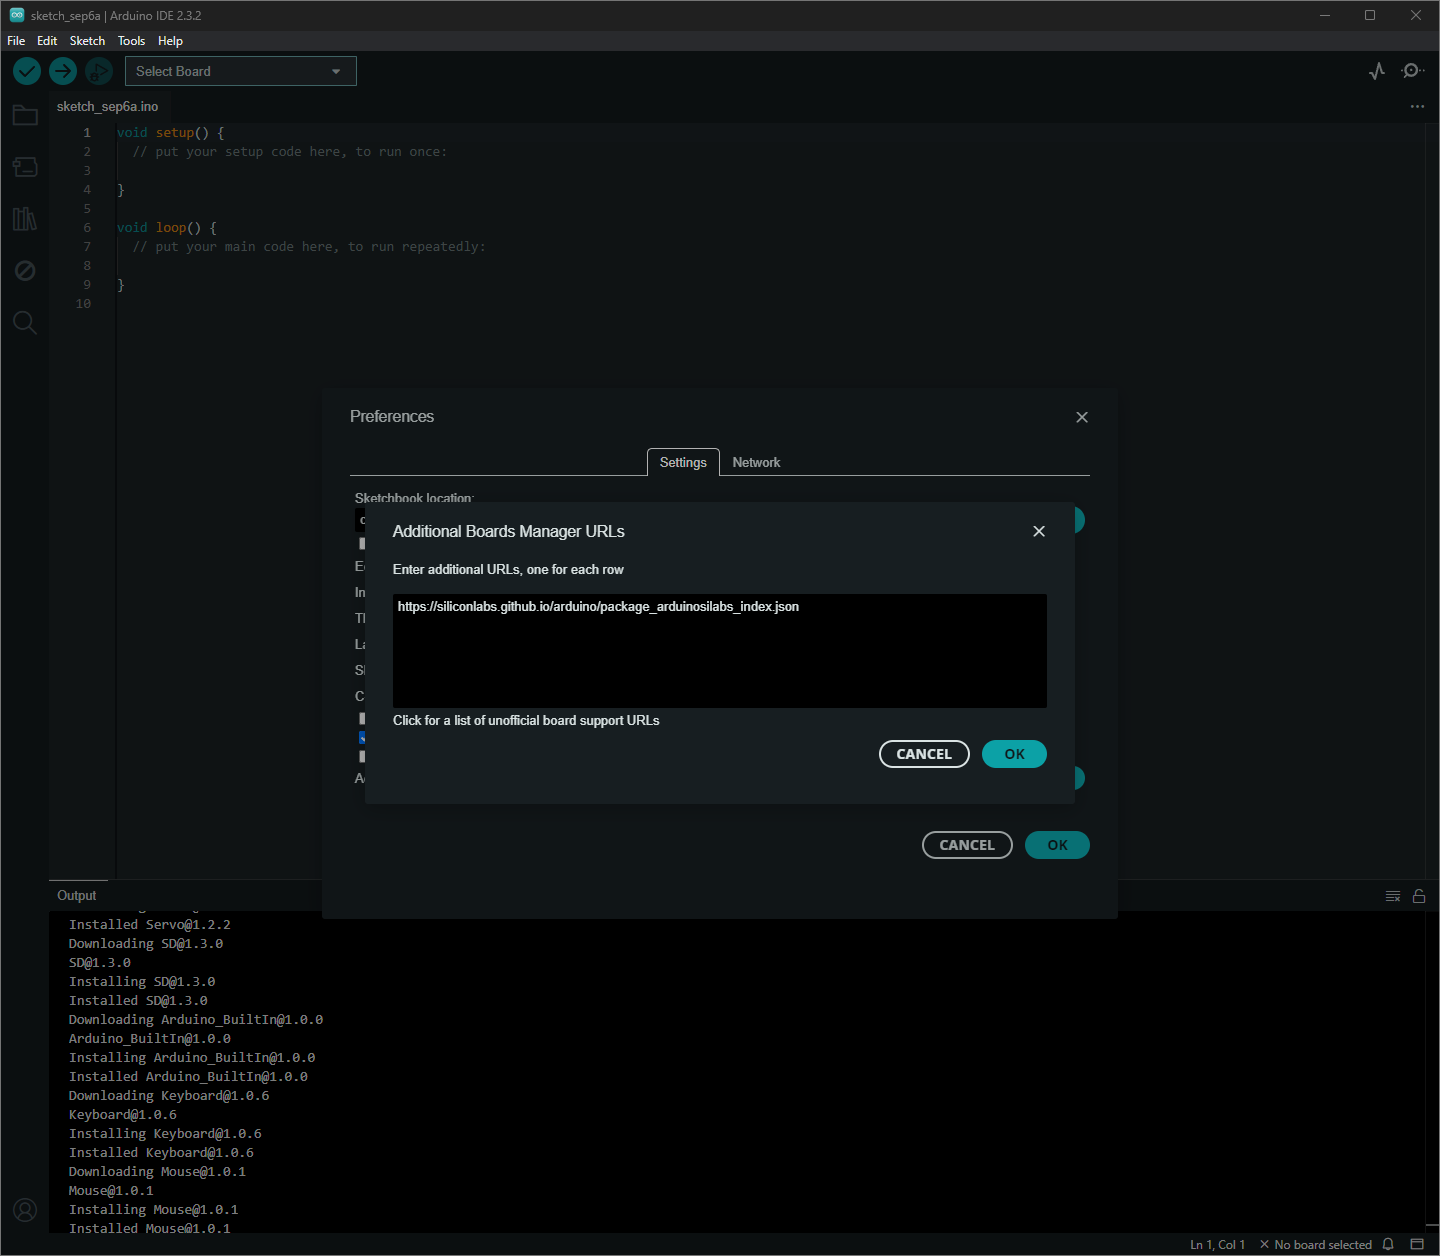The width and height of the screenshot is (1440, 1256).
Task: Click the Arduino IDE app icon in title bar
Action: (17, 15)
